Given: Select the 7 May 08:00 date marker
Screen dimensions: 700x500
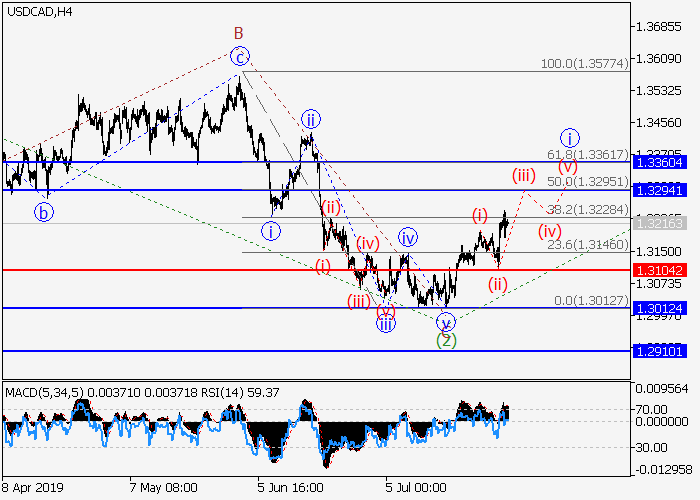Looking at the screenshot, I should tap(163, 490).
